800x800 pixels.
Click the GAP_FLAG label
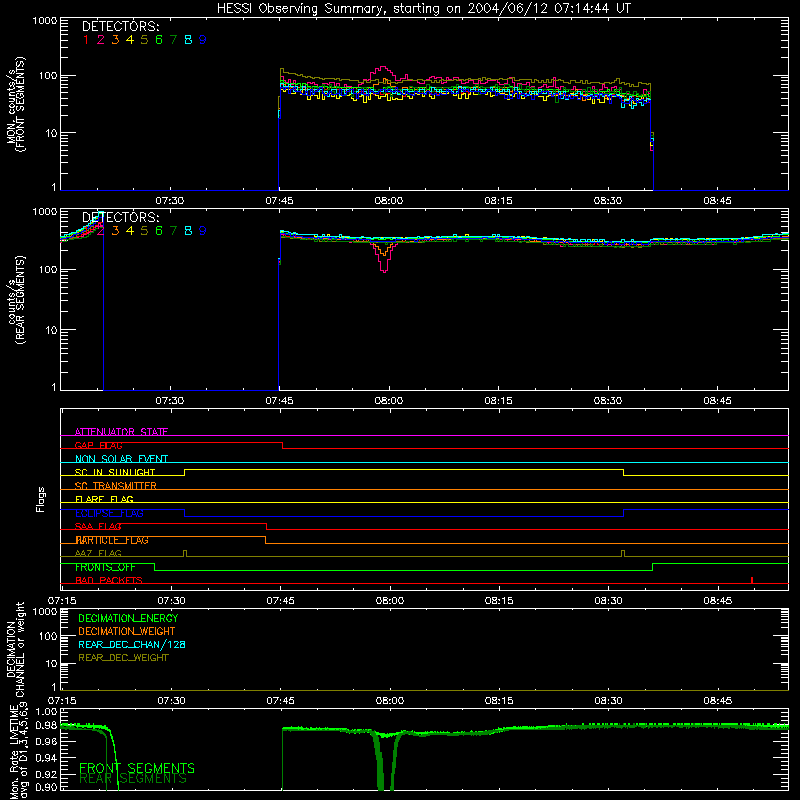98,445
